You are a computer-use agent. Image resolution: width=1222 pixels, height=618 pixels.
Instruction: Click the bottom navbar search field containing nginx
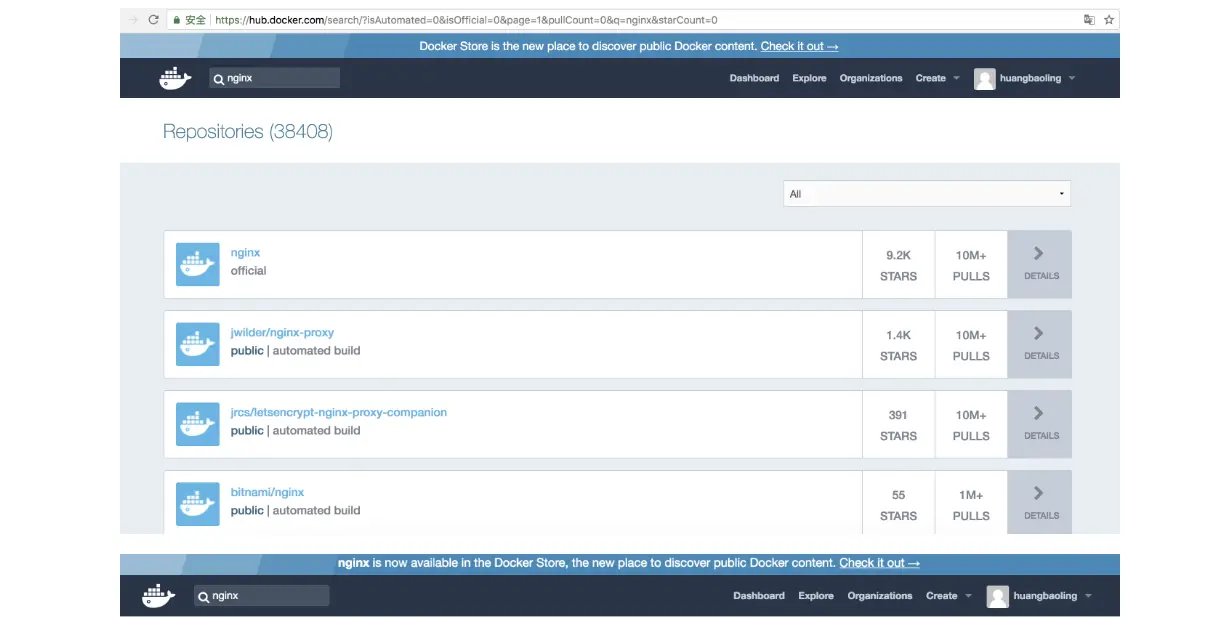pos(261,596)
